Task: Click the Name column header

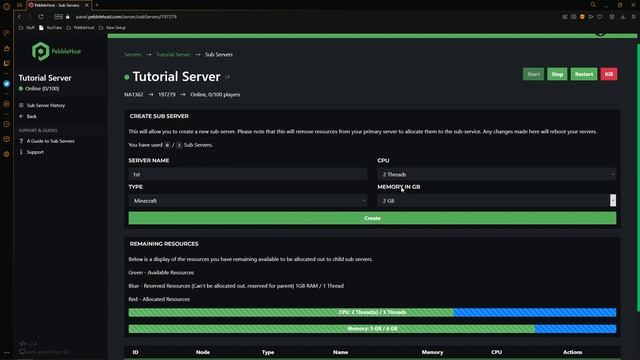Action: click(340, 352)
